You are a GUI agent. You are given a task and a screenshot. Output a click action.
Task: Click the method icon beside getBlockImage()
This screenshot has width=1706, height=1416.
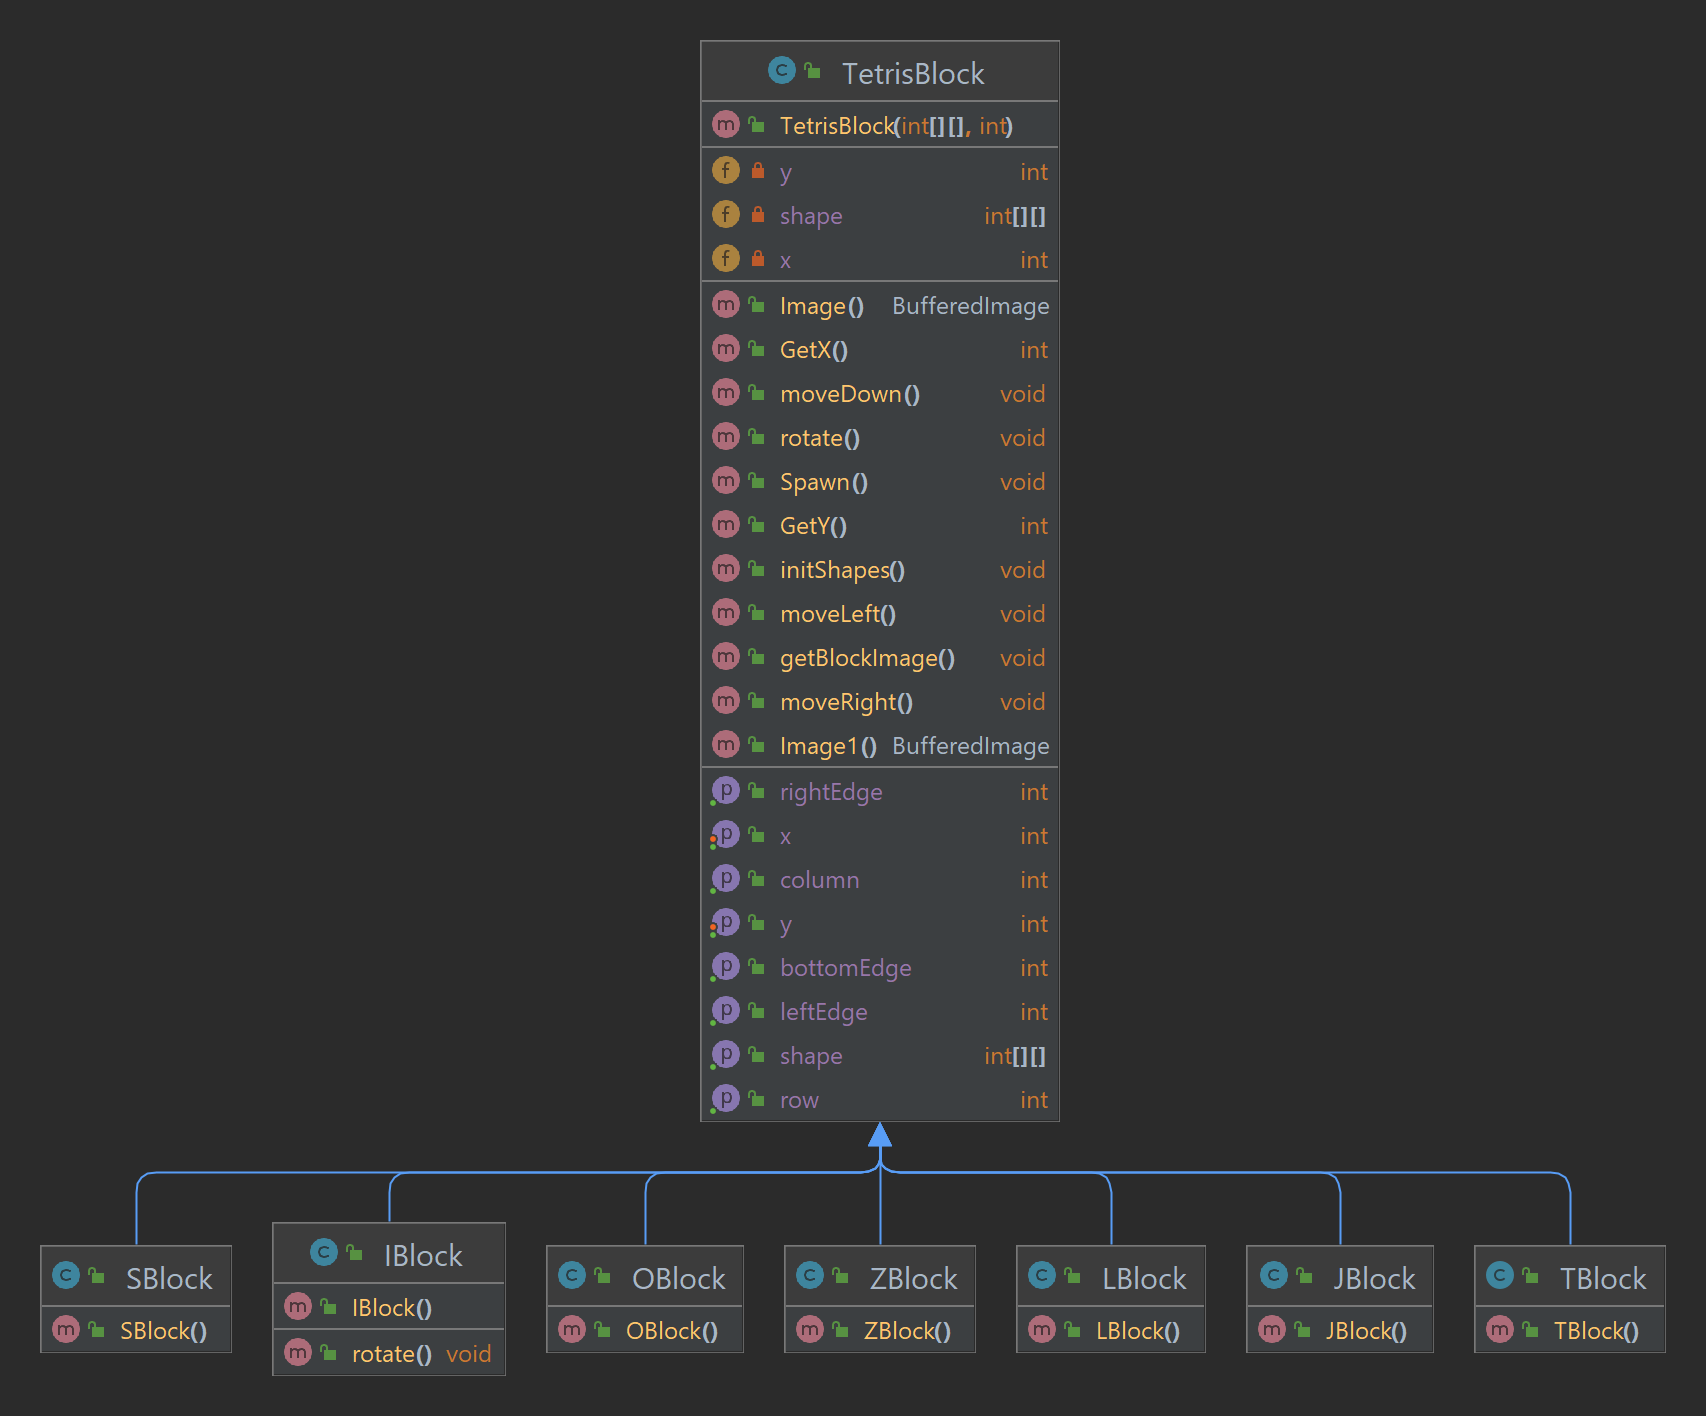coord(726,656)
